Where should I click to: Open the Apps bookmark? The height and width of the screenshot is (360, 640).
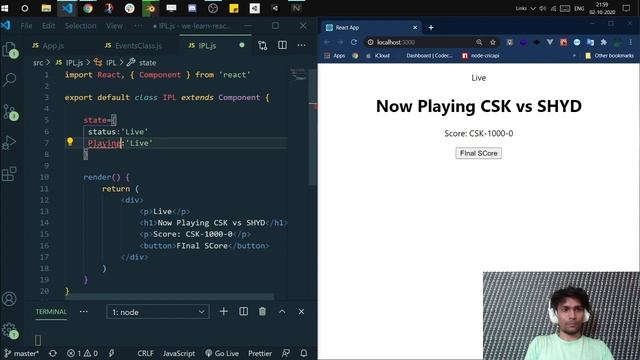[335, 56]
